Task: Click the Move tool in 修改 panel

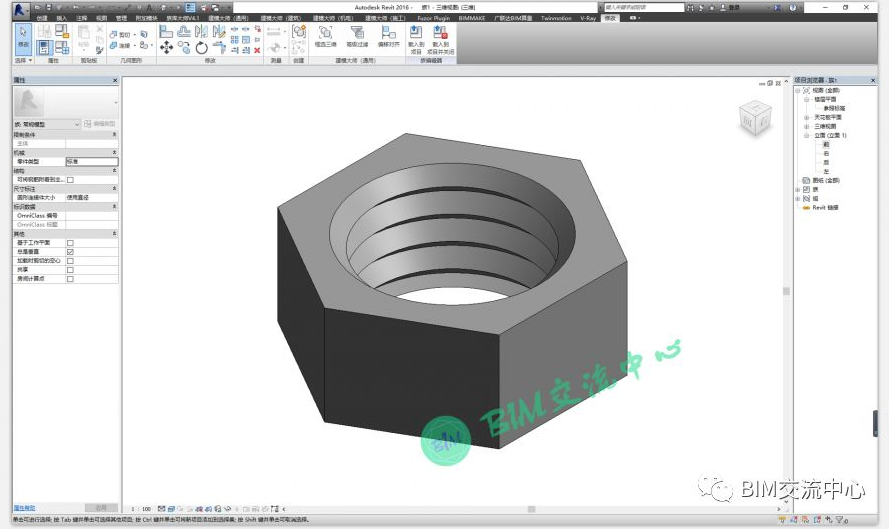Action: point(166,48)
